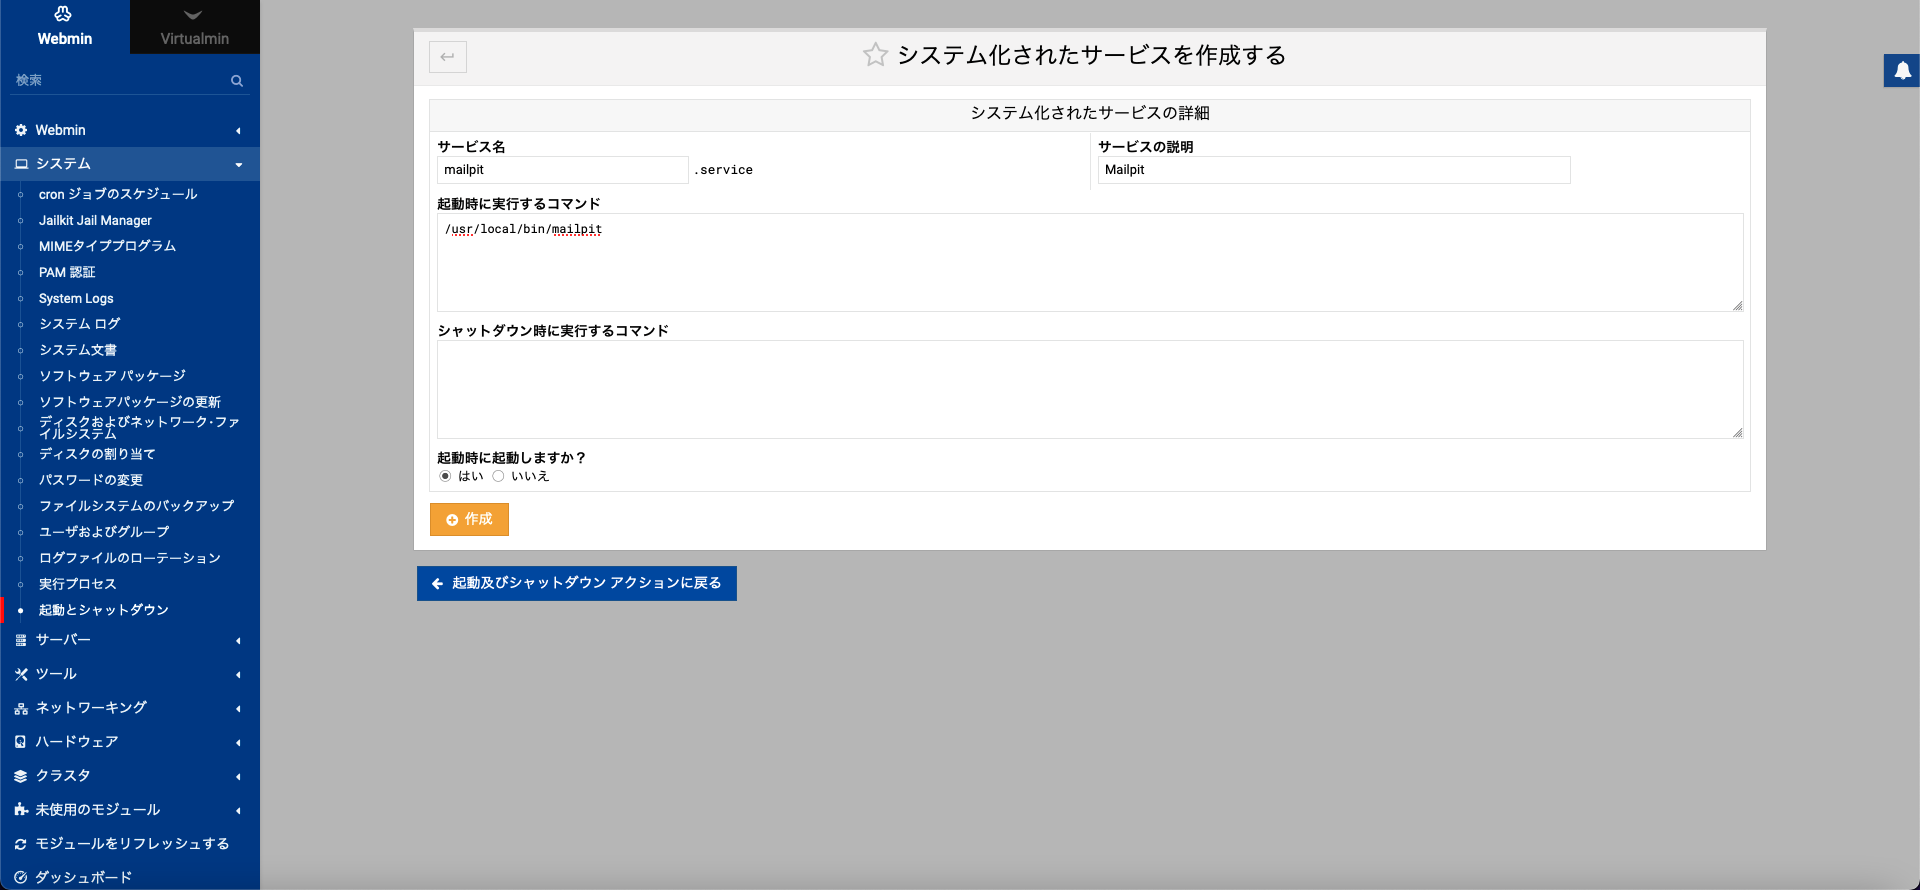
Task: Select いいえ for start at boot
Action: (498, 476)
